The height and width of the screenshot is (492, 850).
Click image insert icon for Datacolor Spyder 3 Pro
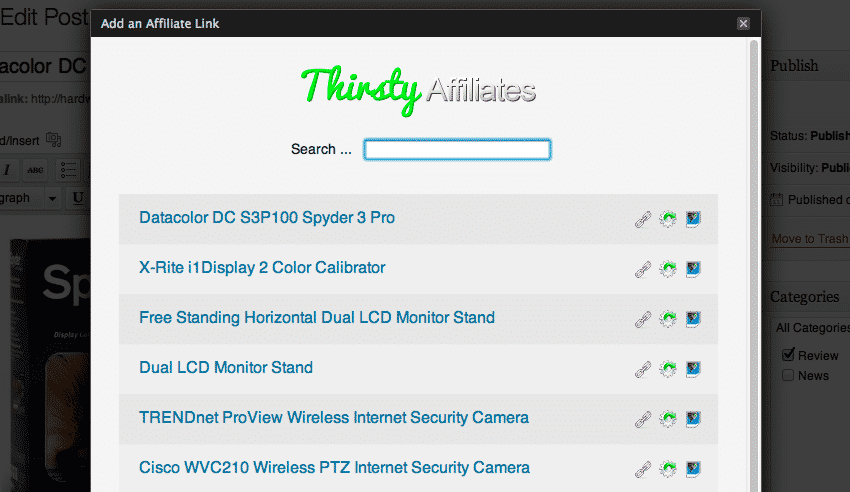click(x=693, y=219)
